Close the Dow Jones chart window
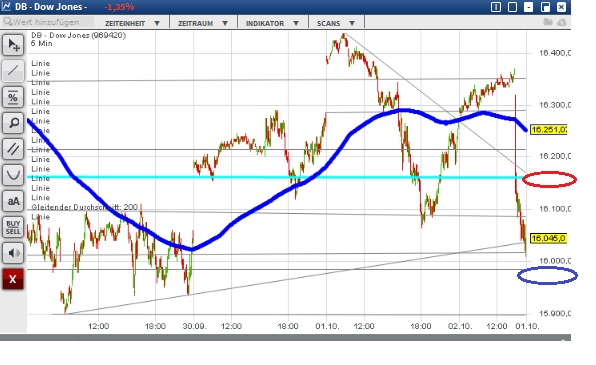Screen dimensions: 596x365 [561, 7]
